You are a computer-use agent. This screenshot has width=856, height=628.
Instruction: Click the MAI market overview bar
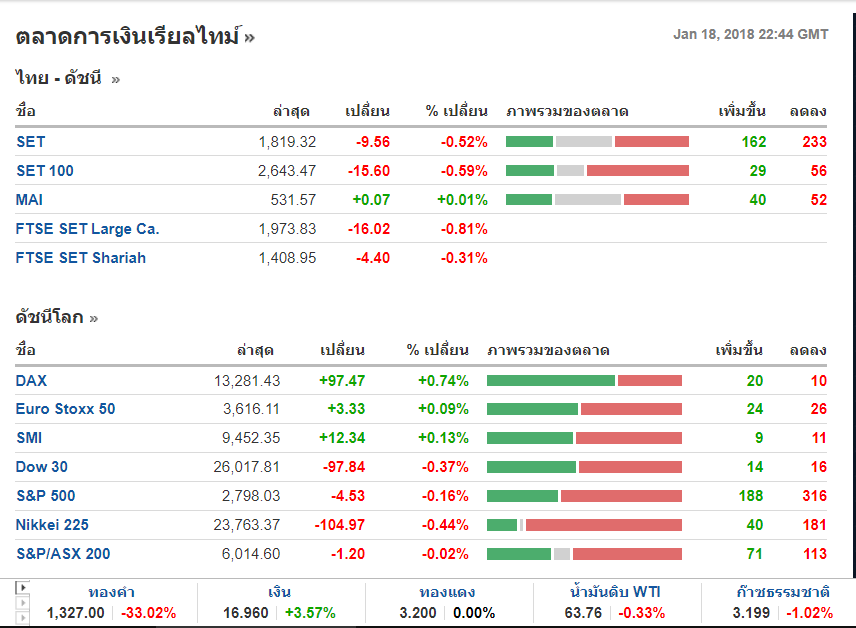click(x=597, y=200)
